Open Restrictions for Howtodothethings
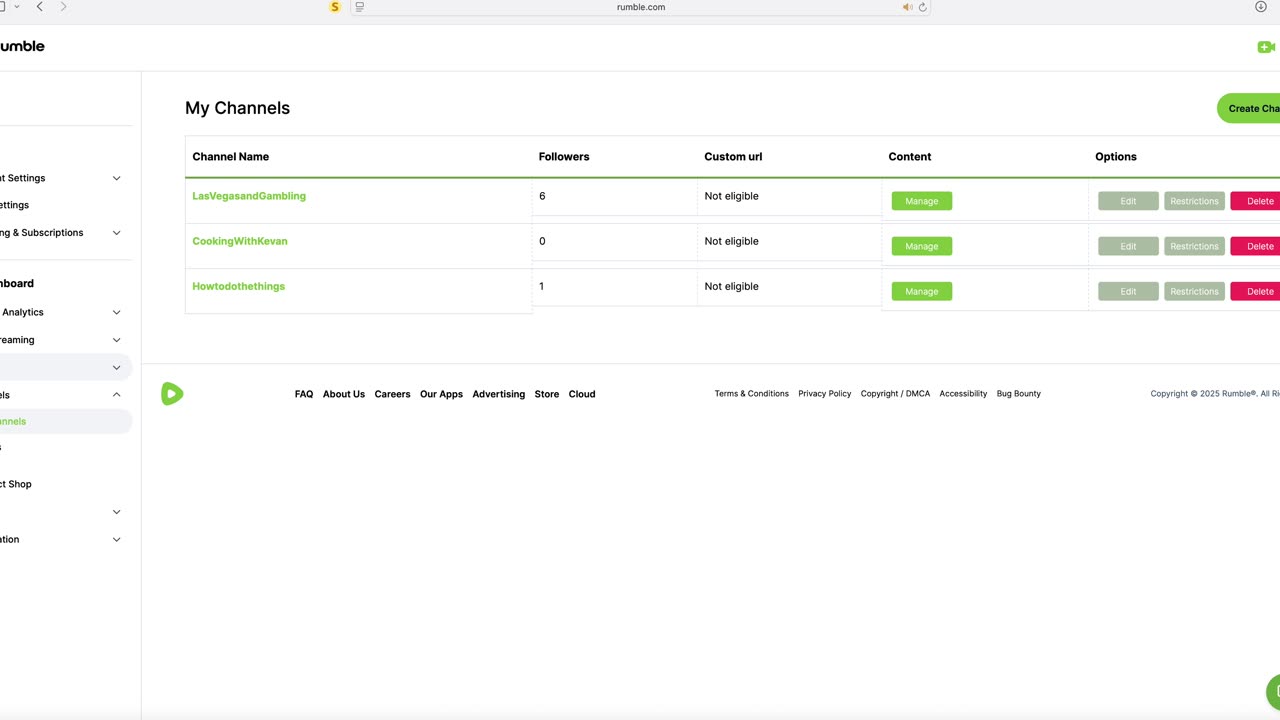 click(1194, 291)
